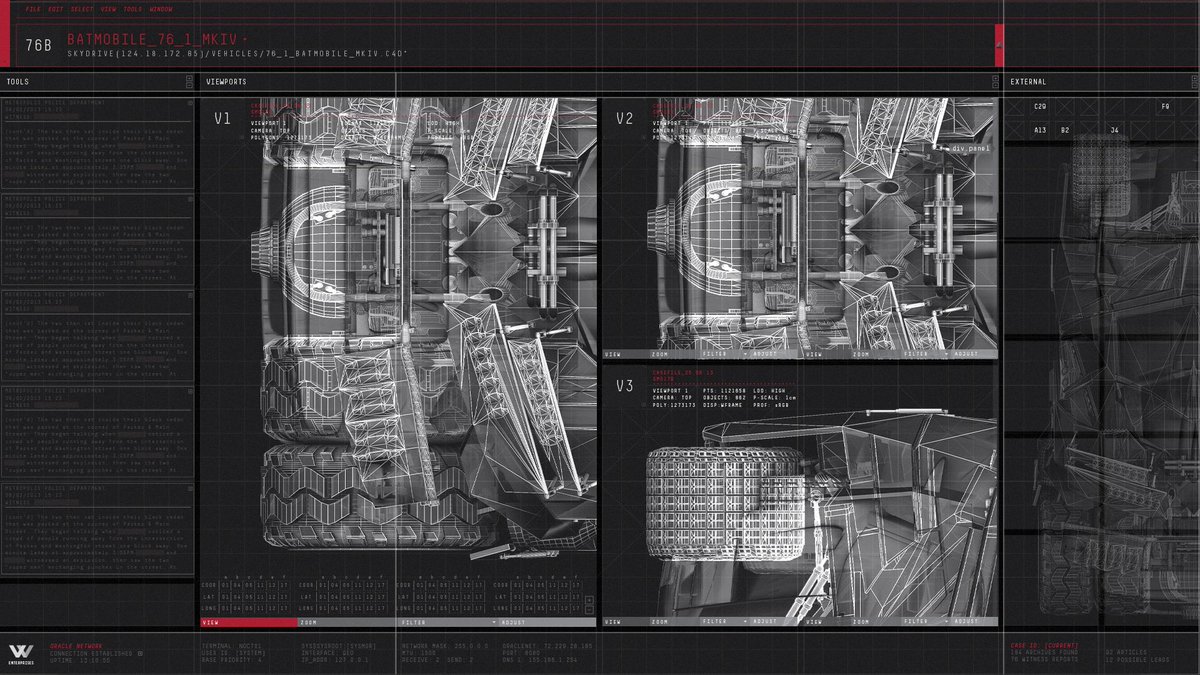Click the Viewports panel header options icon

point(995,82)
